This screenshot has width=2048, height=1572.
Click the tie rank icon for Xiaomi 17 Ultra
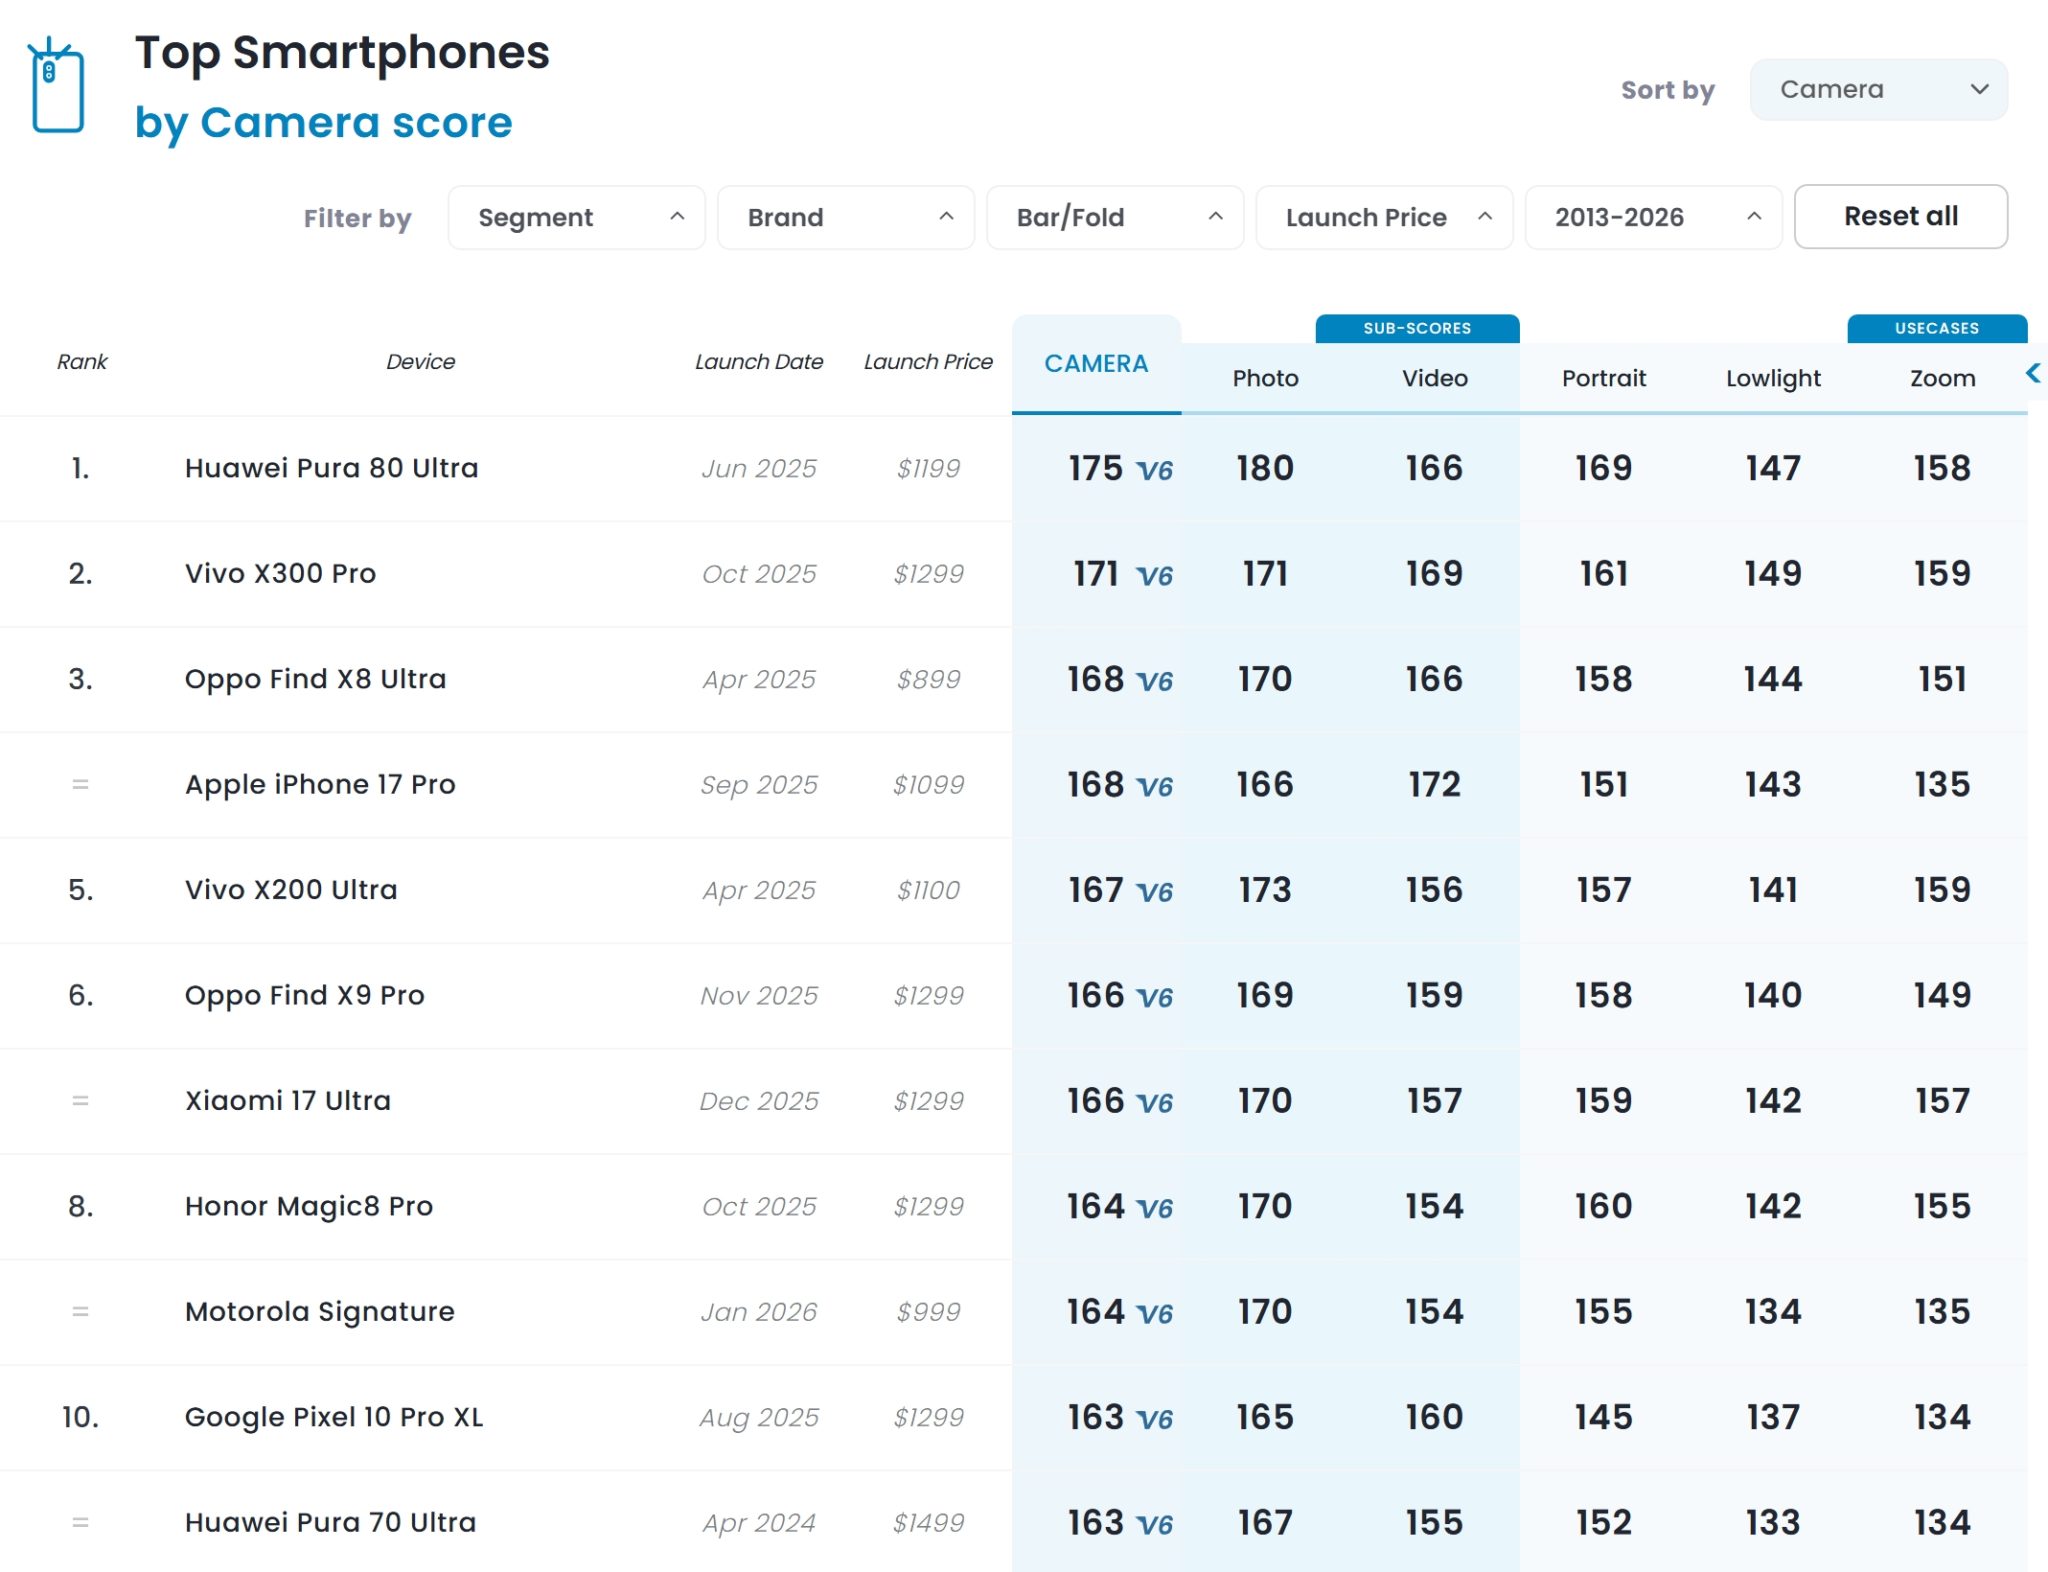(80, 1101)
